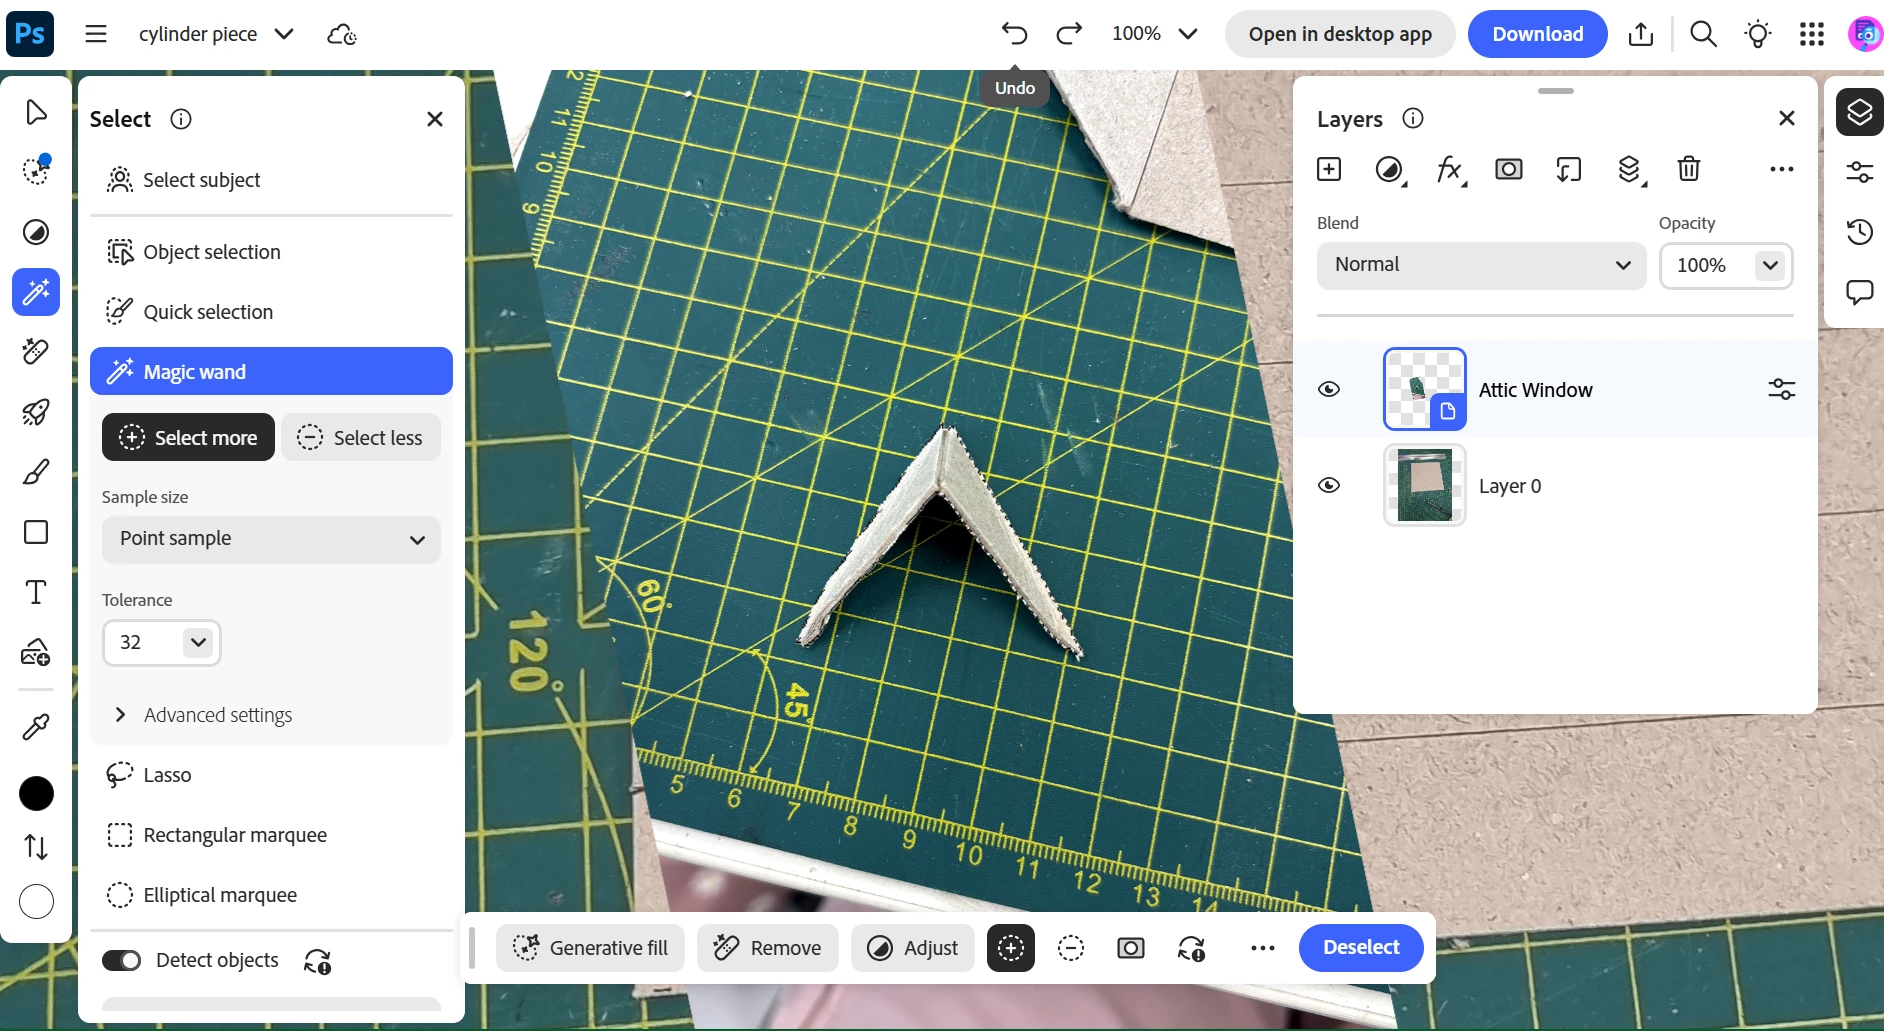1884x1031 pixels.
Task: Select the healing/remove tool in left toolbar
Action: [x=36, y=351]
